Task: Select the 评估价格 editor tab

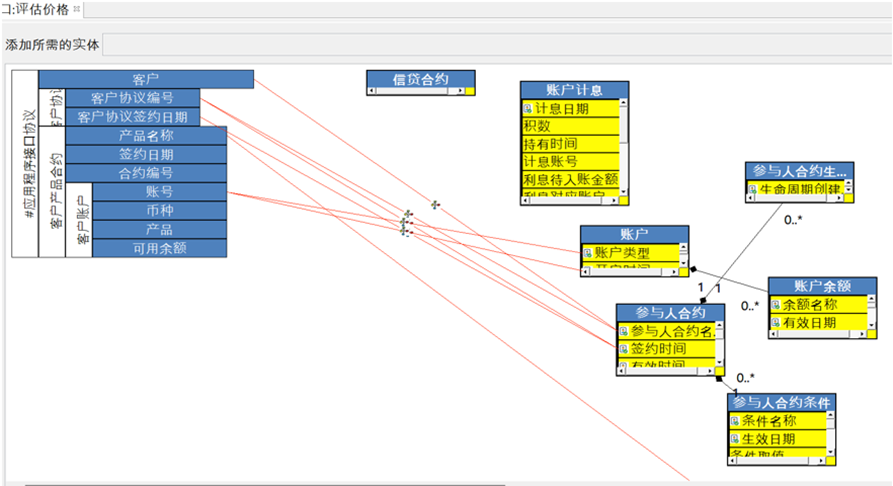Action: coord(36,9)
